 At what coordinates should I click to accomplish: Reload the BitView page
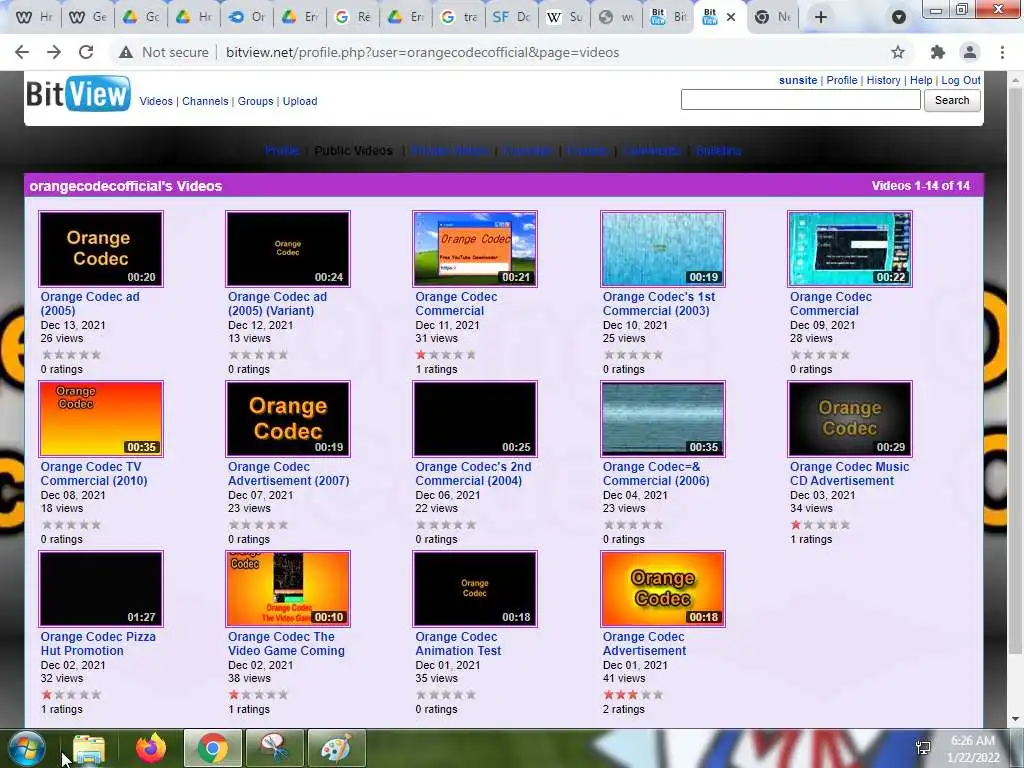[x=86, y=52]
